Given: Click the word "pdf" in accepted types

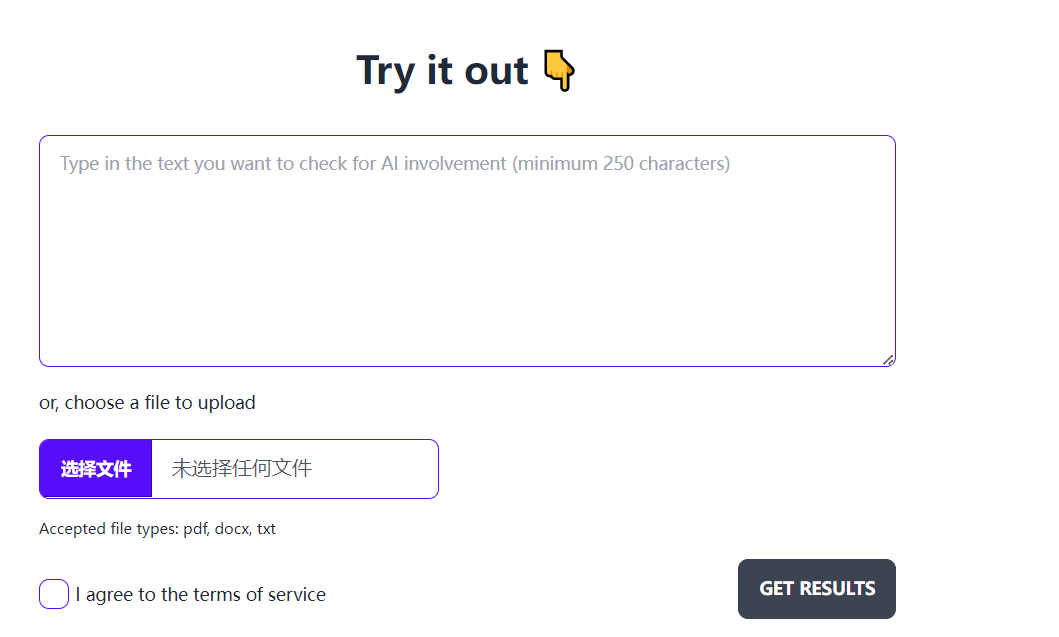Looking at the screenshot, I should pyautogui.click(x=194, y=529).
